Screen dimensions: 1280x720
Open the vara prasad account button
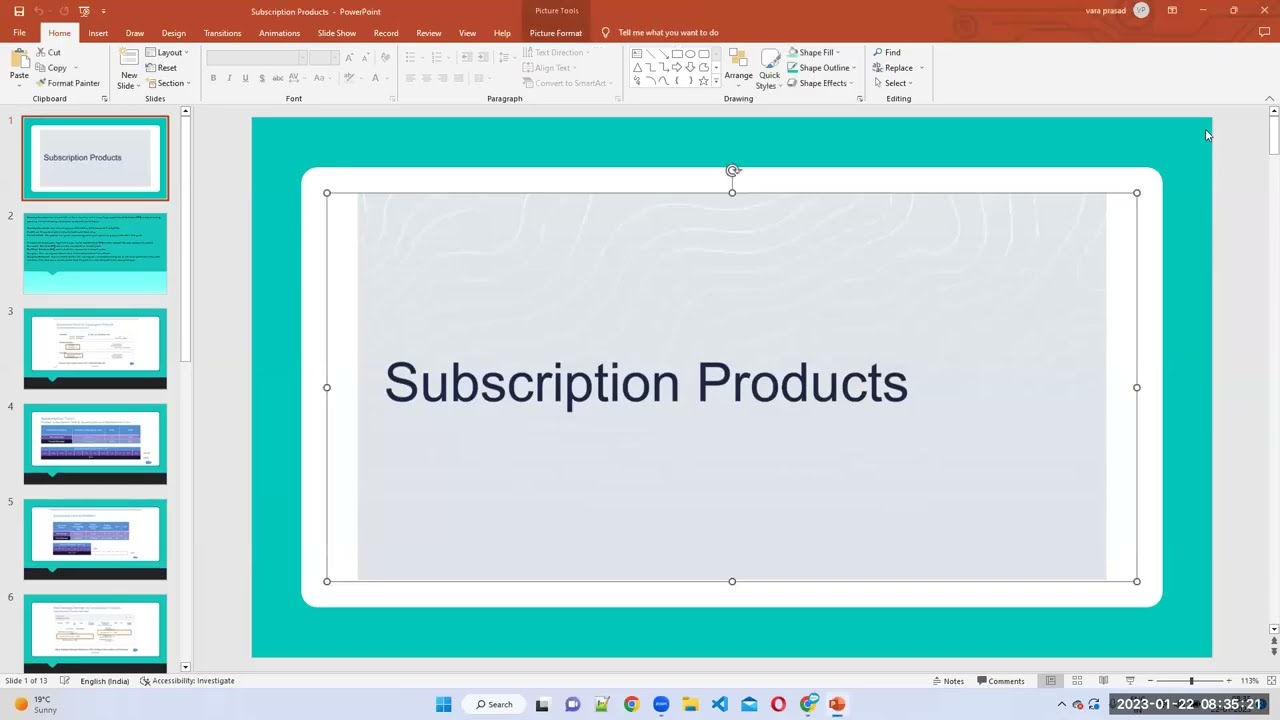tap(1117, 11)
